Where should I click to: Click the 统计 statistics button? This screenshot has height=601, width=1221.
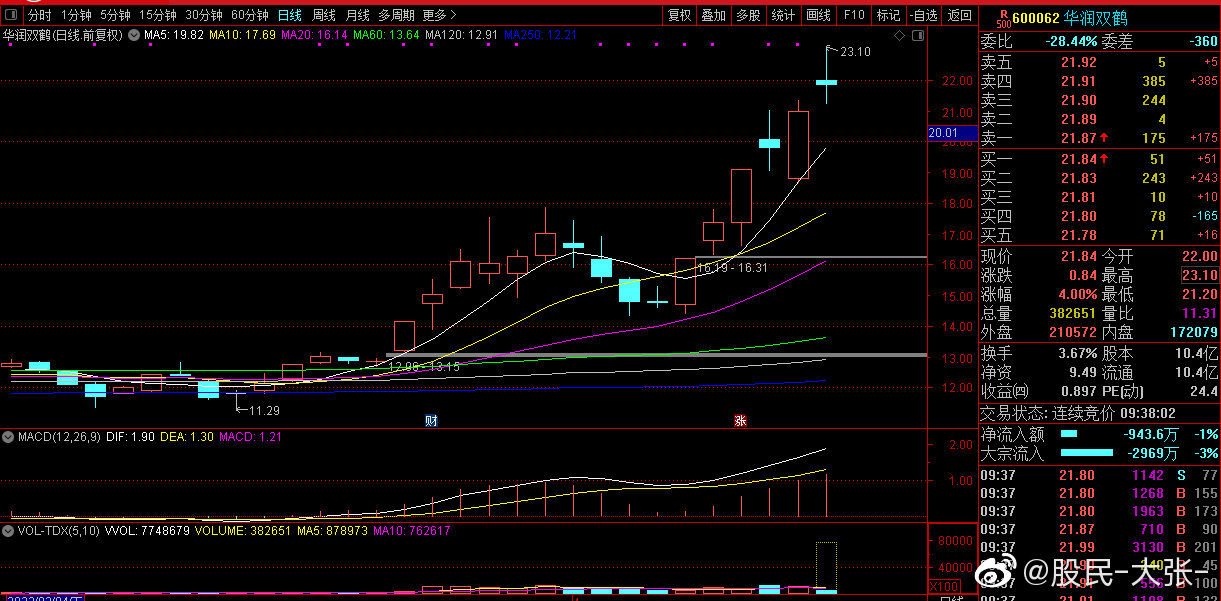pos(783,15)
